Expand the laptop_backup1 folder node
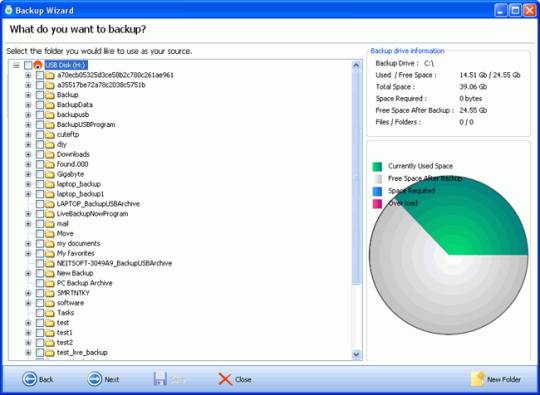Screen dimensions: 540x395 [x=28, y=194]
